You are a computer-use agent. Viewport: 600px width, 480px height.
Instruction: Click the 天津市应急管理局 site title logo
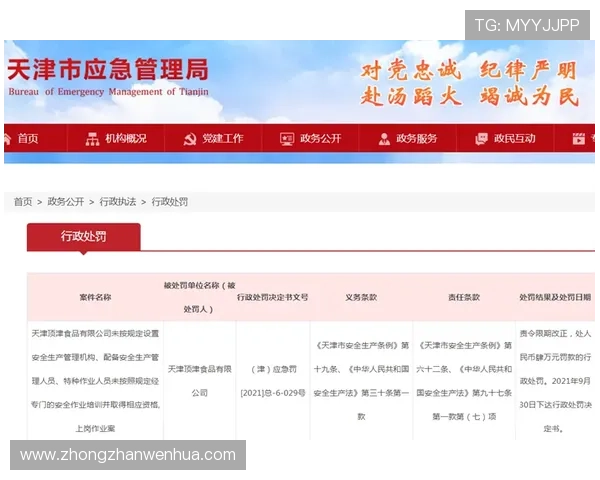(108, 69)
